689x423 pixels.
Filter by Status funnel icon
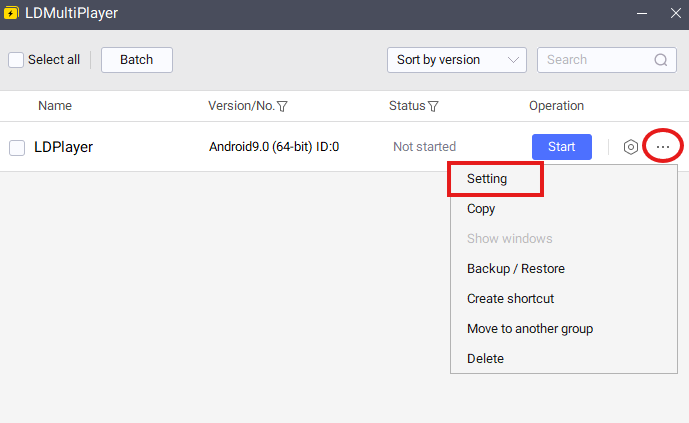coord(433,106)
